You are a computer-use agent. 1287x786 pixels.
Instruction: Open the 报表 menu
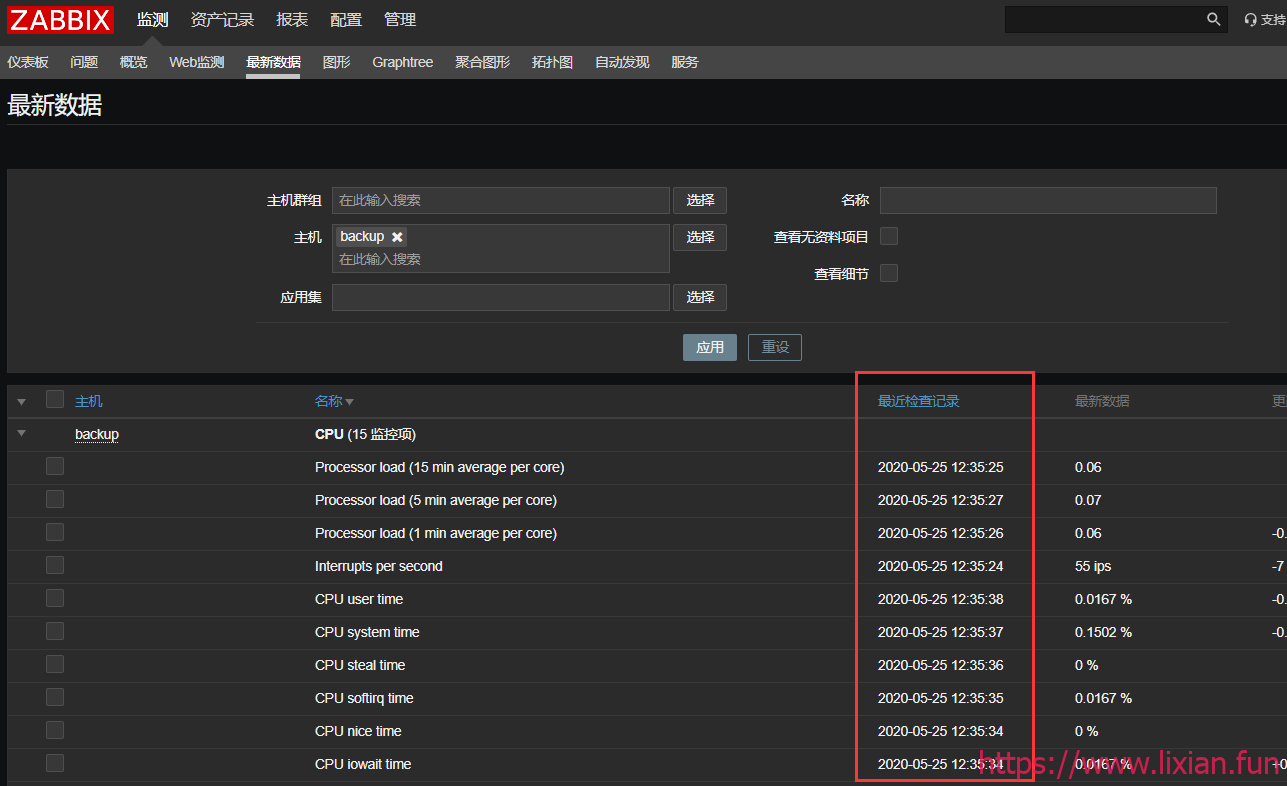pos(292,20)
